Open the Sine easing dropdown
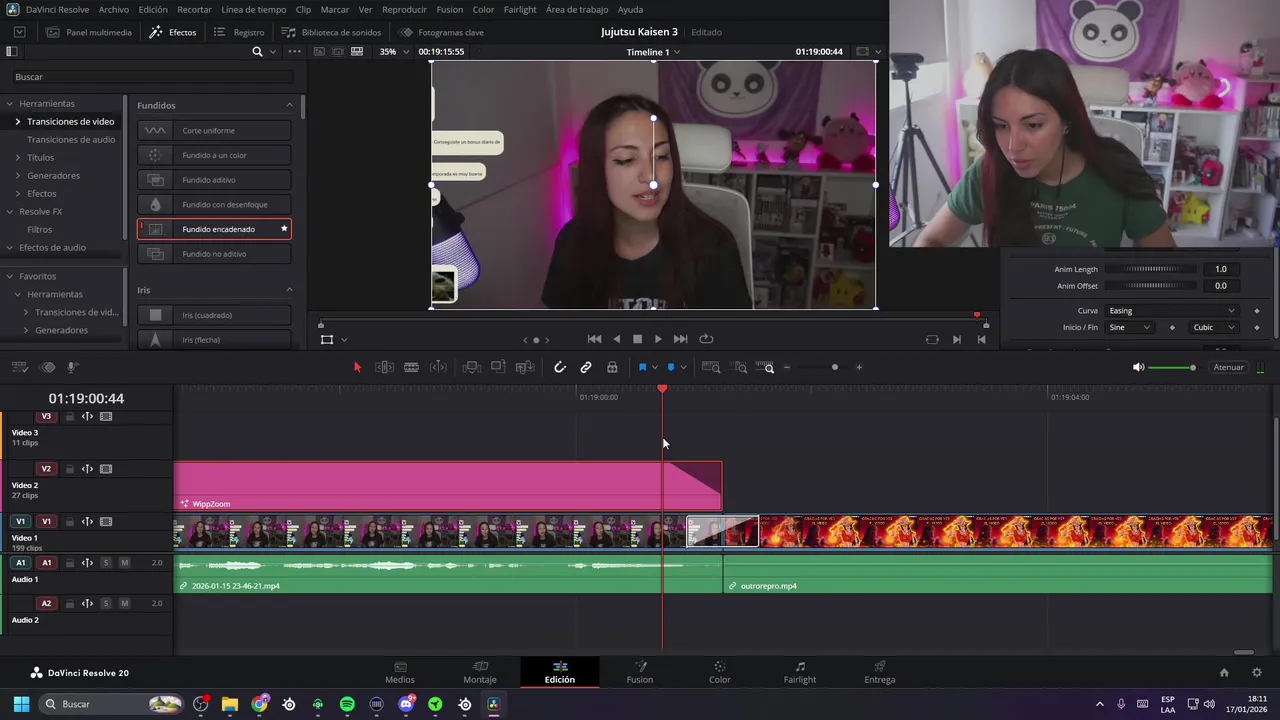The image size is (1280, 720). (1130, 327)
